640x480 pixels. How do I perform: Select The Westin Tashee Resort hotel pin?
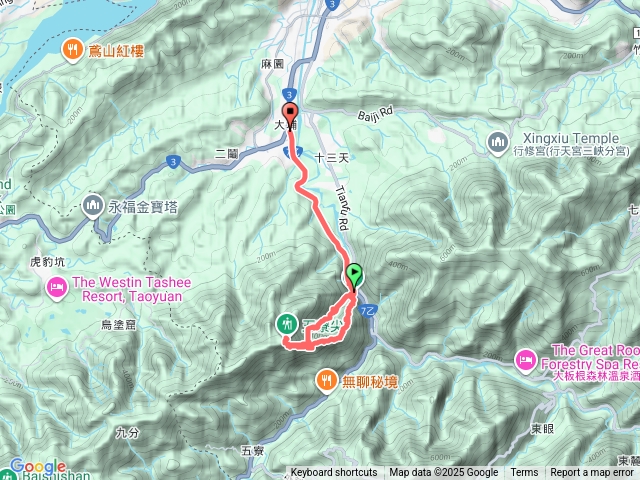coord(57,288)
